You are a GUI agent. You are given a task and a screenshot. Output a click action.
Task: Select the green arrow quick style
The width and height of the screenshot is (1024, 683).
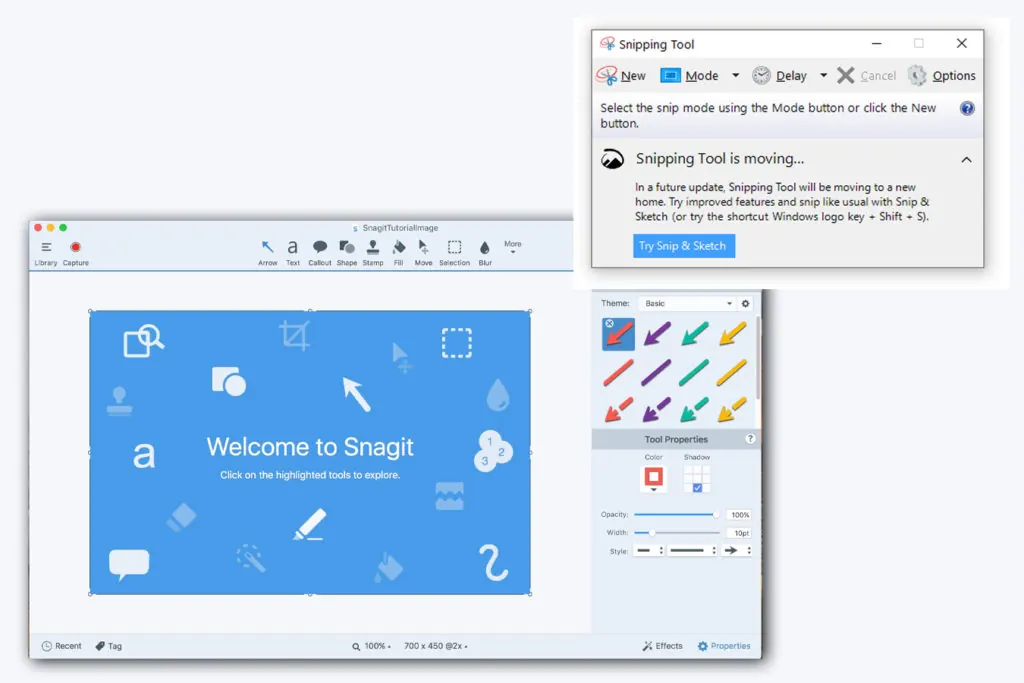(x=694, y=334)
